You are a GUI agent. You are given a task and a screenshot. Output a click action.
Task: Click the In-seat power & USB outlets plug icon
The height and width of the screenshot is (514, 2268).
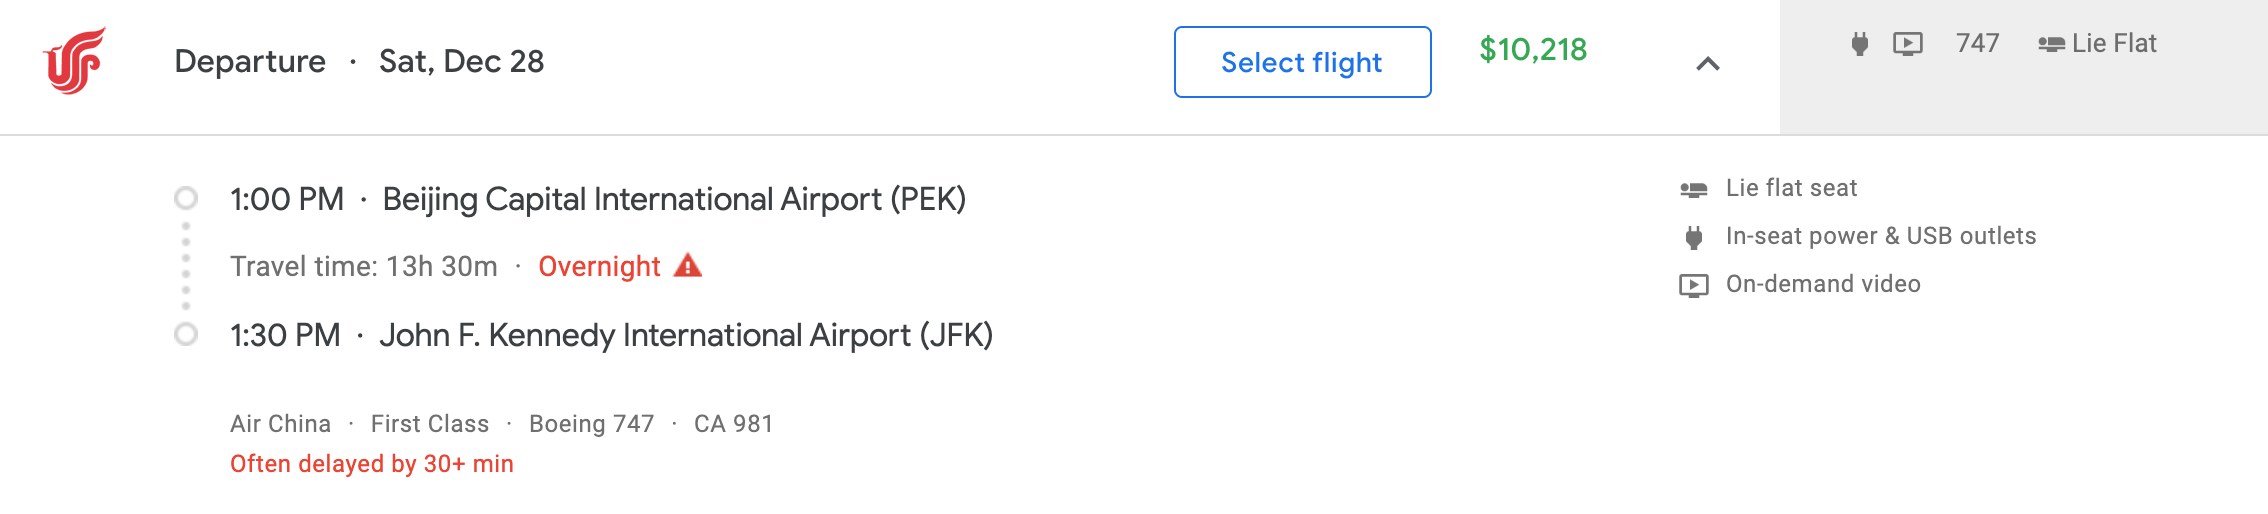pyautogui.click(x=1693, y=237)
